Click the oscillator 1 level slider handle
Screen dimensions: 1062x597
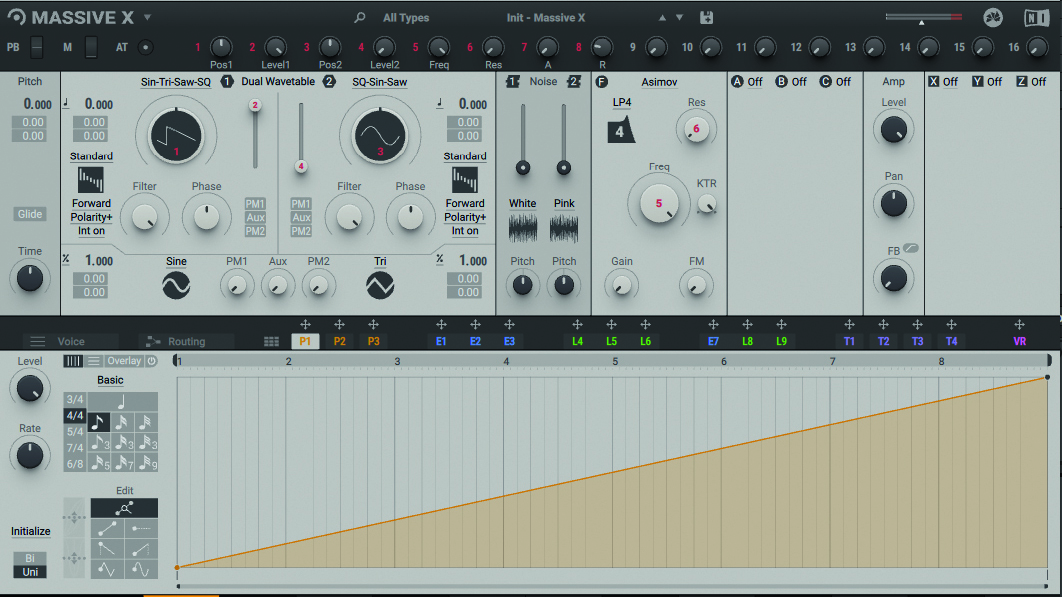pyautogui.click(x=255, y=105)
